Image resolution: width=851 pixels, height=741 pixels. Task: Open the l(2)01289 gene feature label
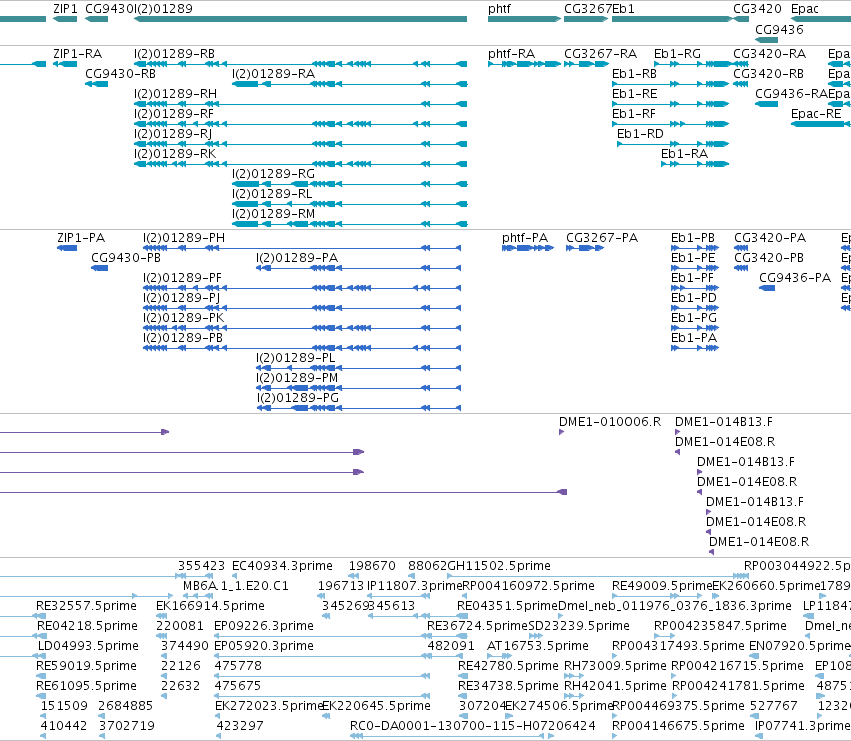[163, 9]
